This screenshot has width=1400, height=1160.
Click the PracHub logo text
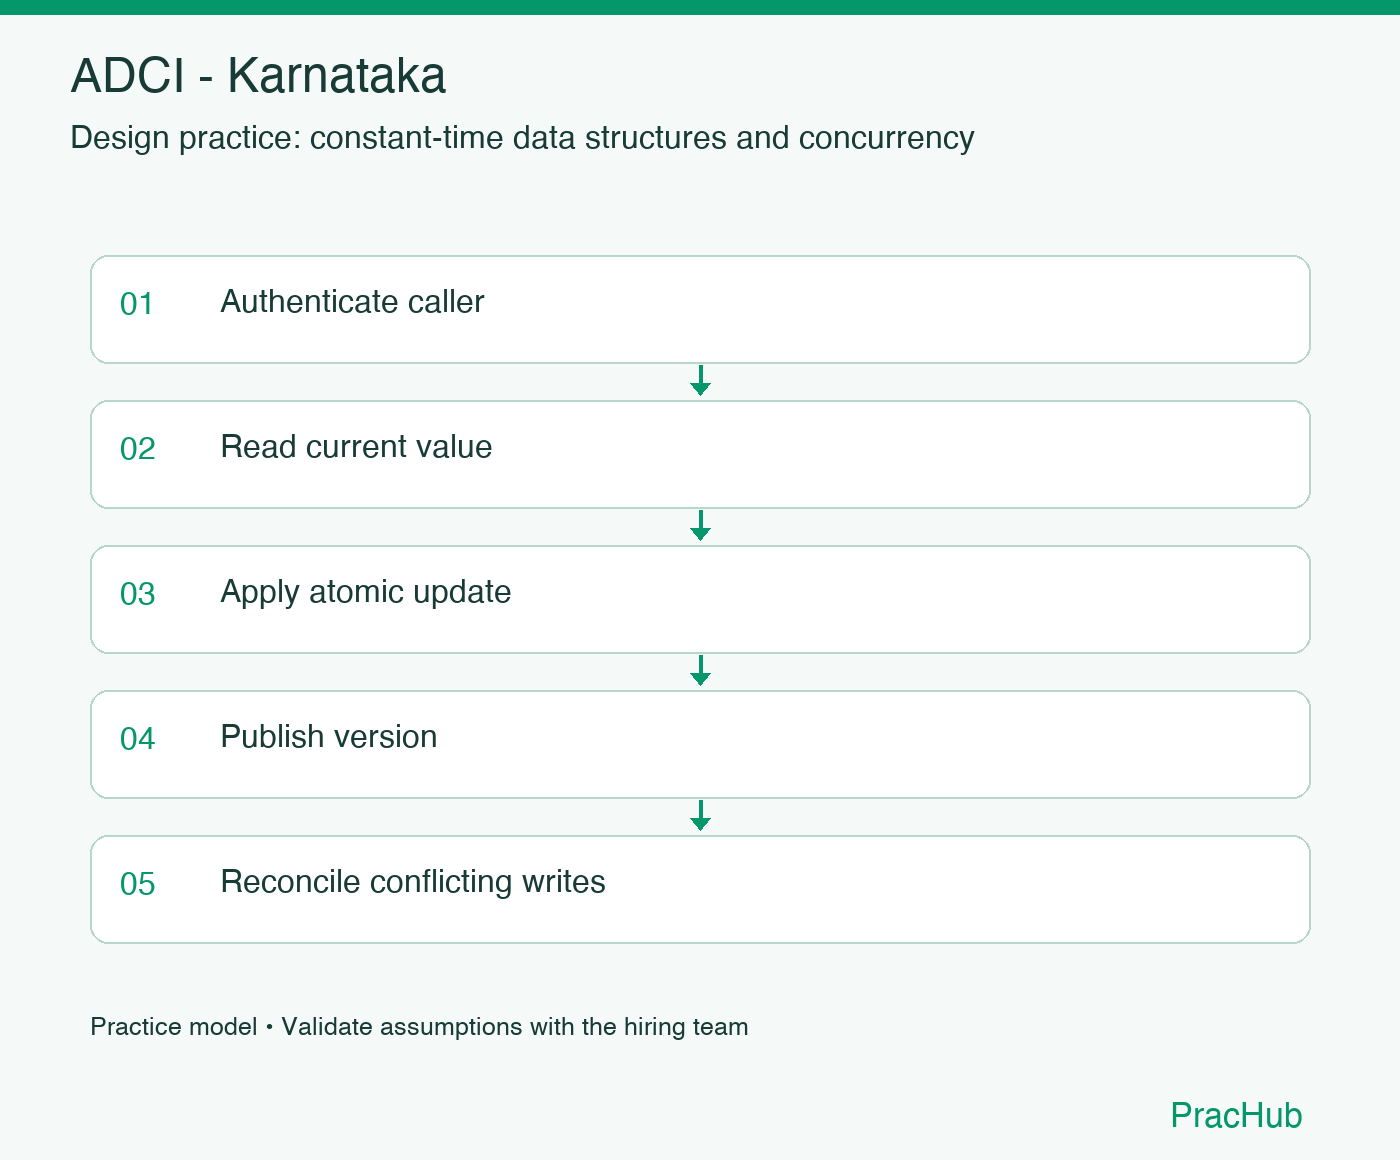(1236, 1115)
